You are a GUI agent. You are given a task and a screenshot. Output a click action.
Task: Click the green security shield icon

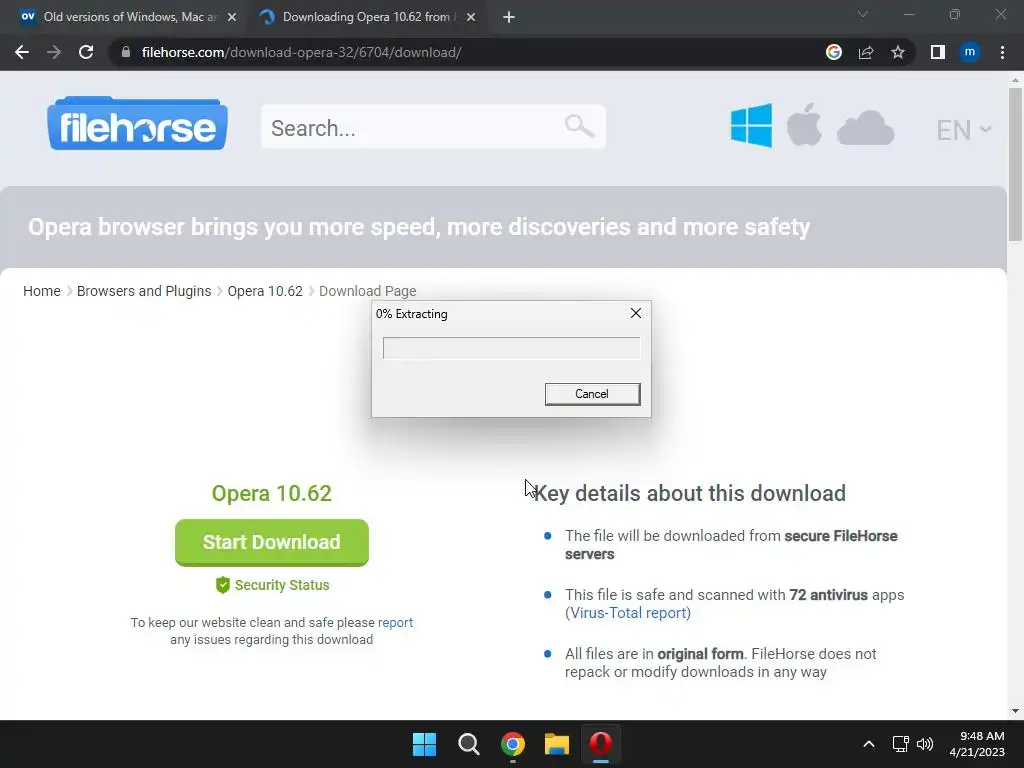click(x=223, y=585)
